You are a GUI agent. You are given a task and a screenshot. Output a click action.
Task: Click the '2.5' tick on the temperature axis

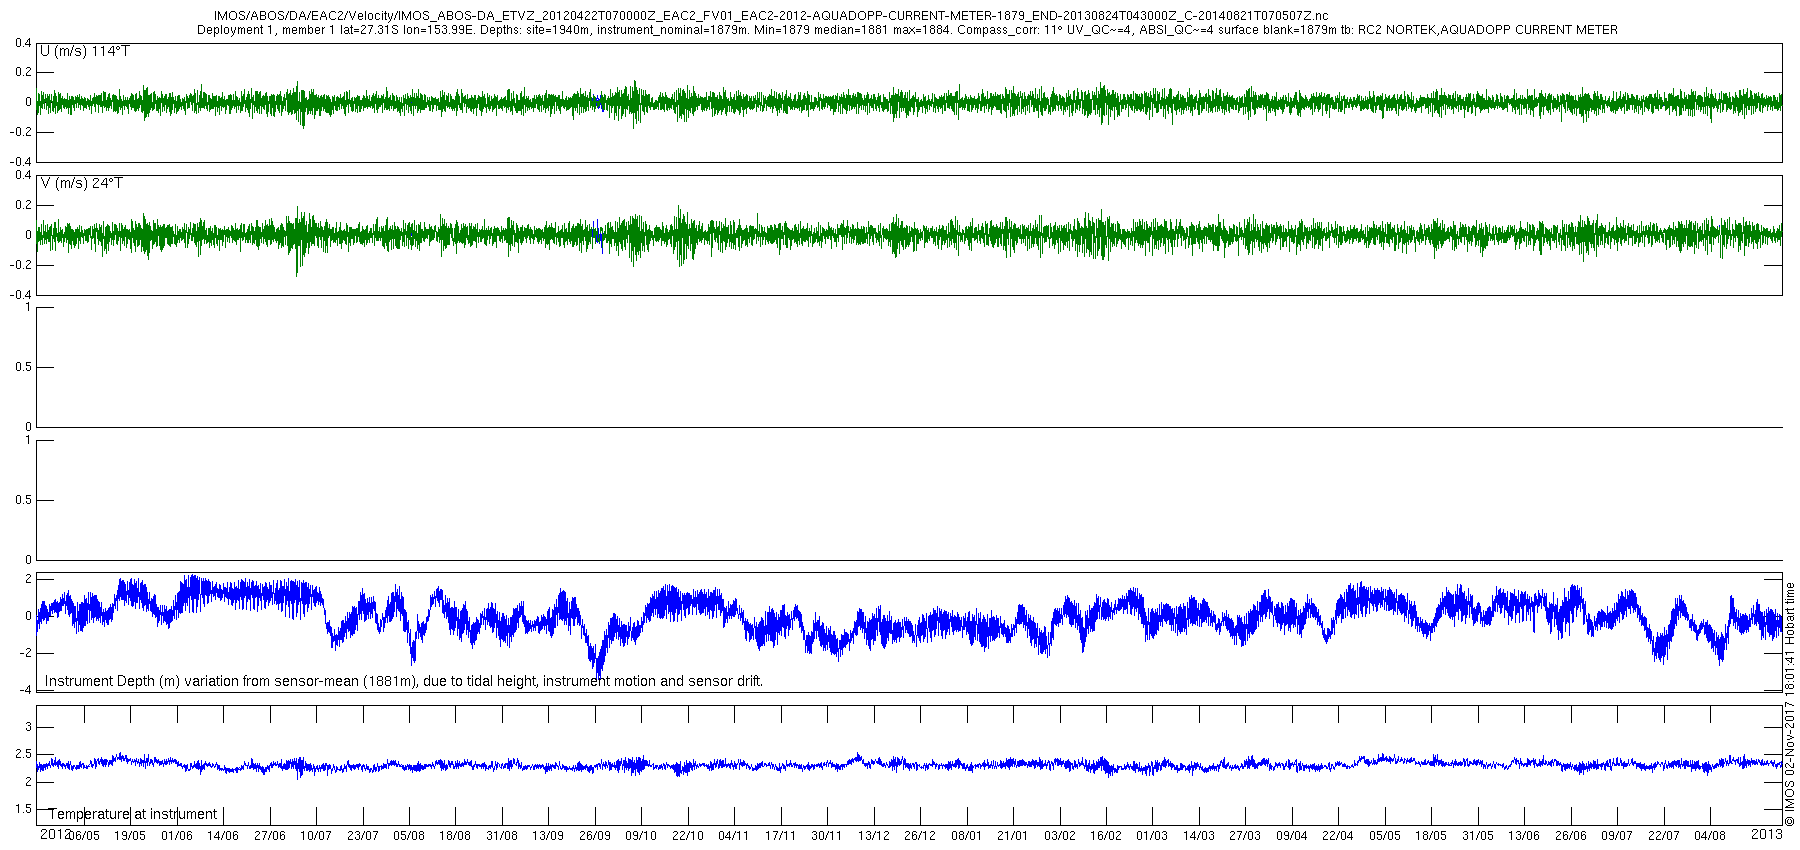click(24, 754)
